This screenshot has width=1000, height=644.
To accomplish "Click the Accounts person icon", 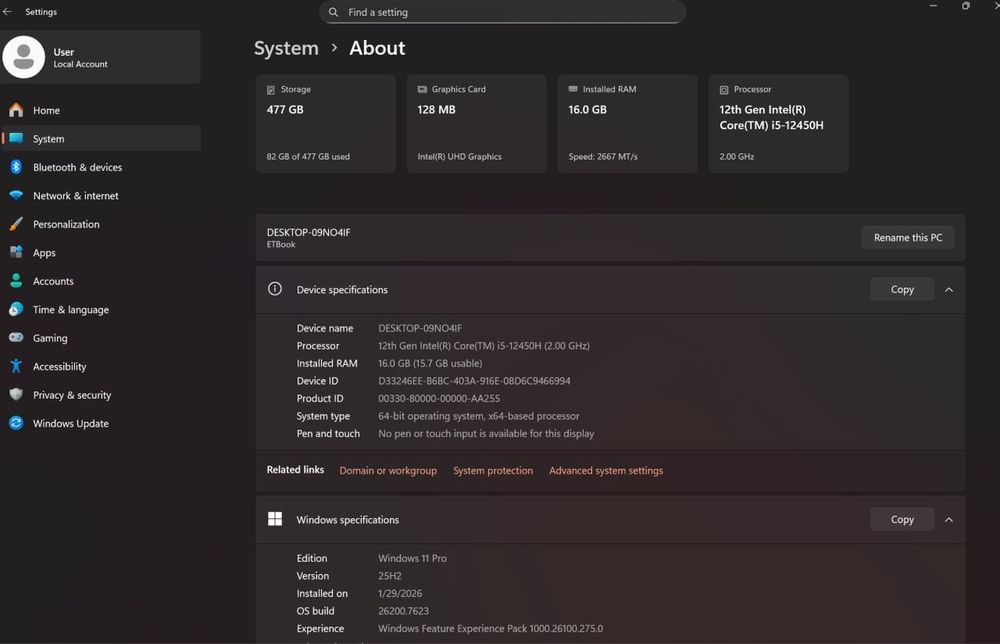I will pos(16,281).
